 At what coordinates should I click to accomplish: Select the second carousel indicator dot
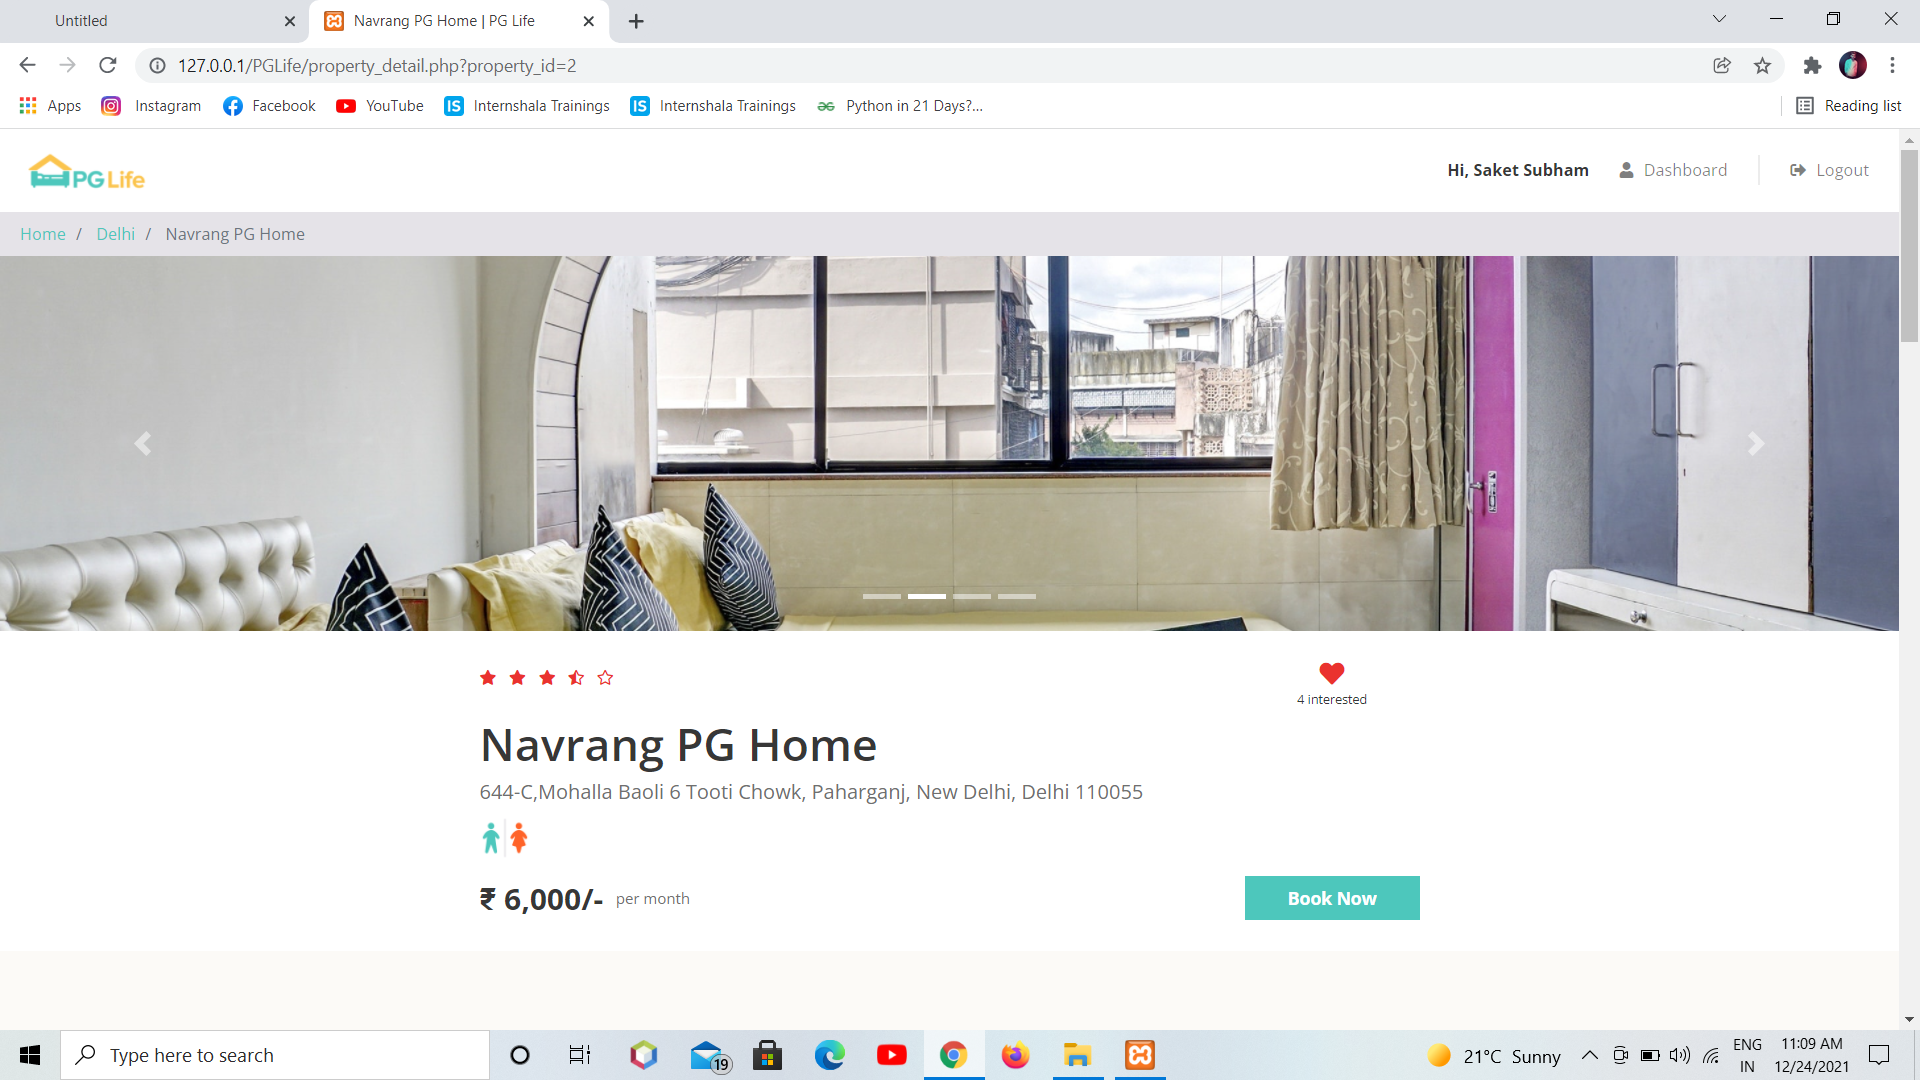[926, 595]
